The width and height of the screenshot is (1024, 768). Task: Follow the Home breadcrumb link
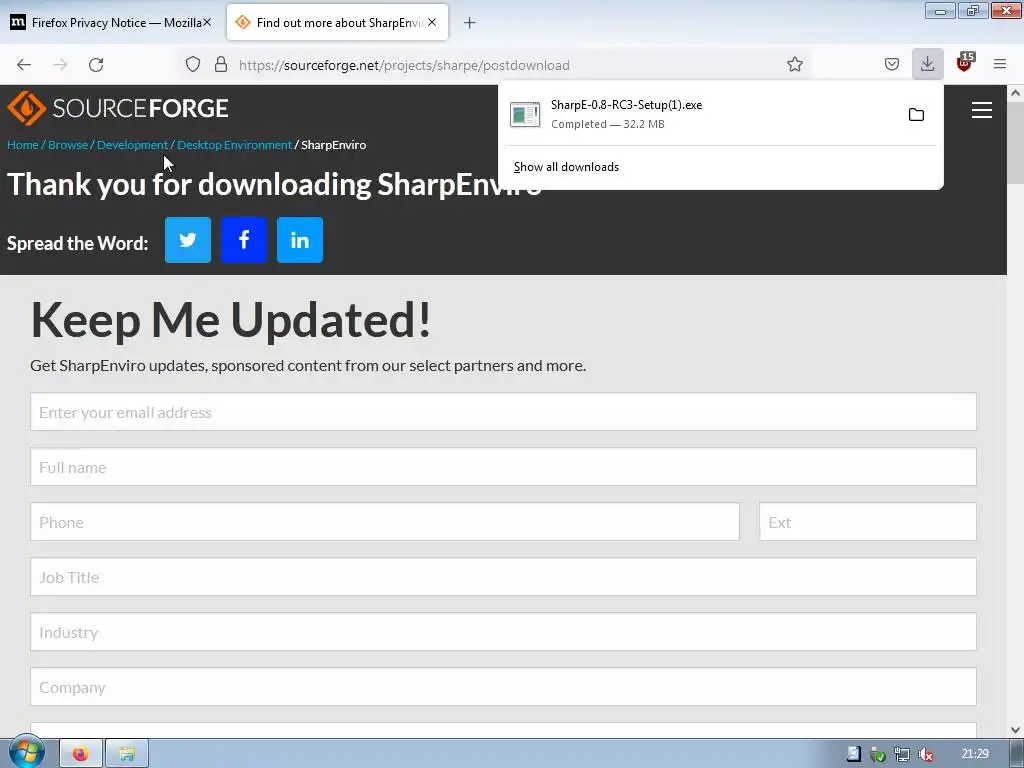click(x=23, y=145)
